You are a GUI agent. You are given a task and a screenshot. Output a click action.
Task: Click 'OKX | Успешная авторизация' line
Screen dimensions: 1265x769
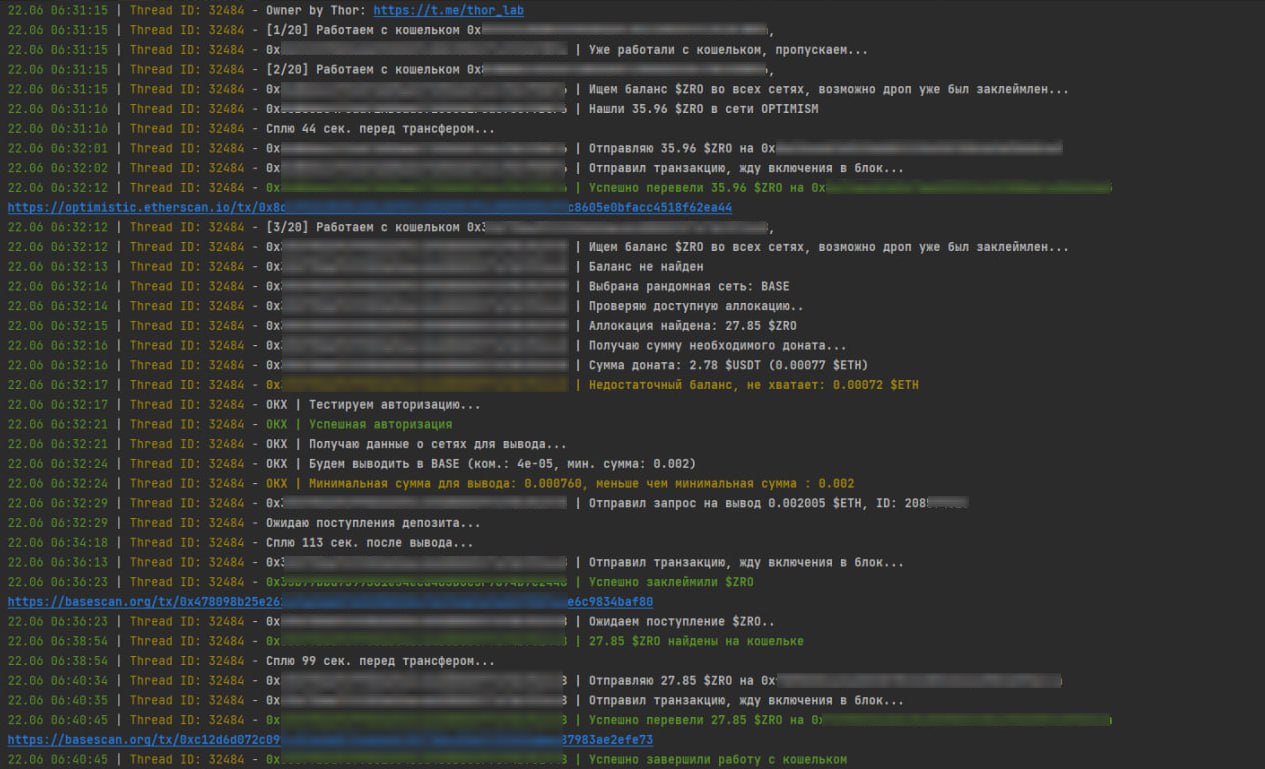tap(359, 424)
